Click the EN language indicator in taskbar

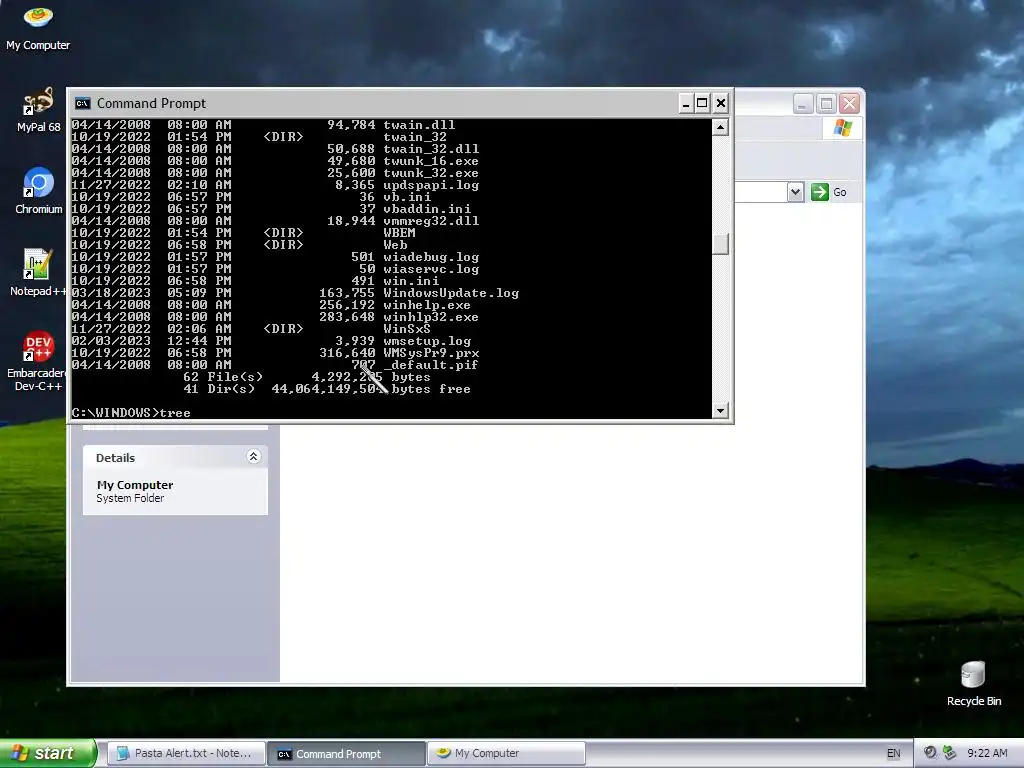pos(893,754)
